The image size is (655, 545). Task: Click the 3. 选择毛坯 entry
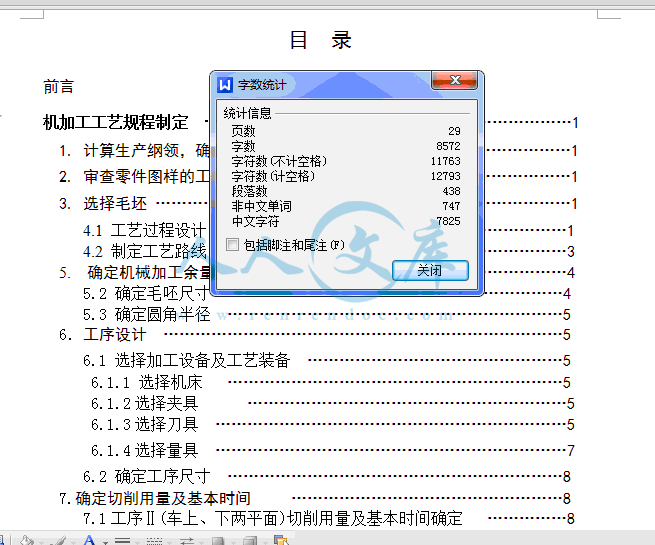[103, 204]
